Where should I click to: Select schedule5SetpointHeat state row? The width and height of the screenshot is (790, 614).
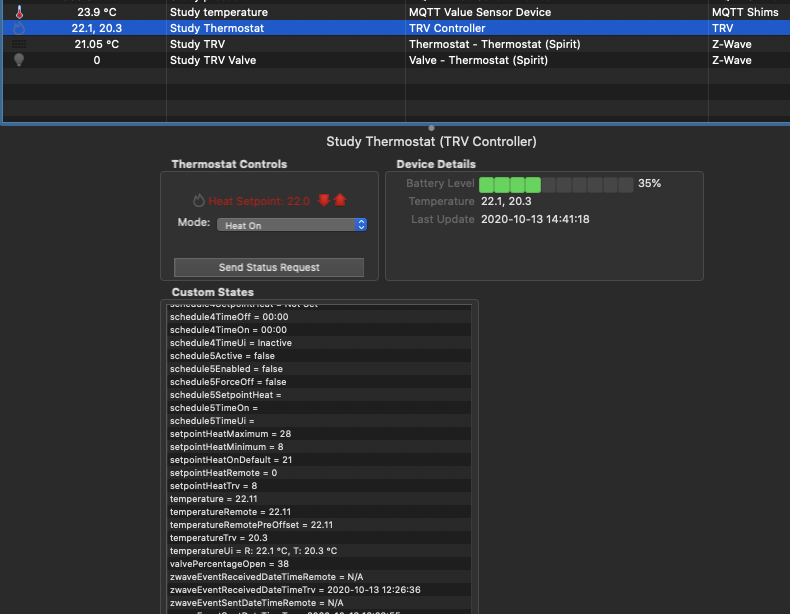pos(319,395)
